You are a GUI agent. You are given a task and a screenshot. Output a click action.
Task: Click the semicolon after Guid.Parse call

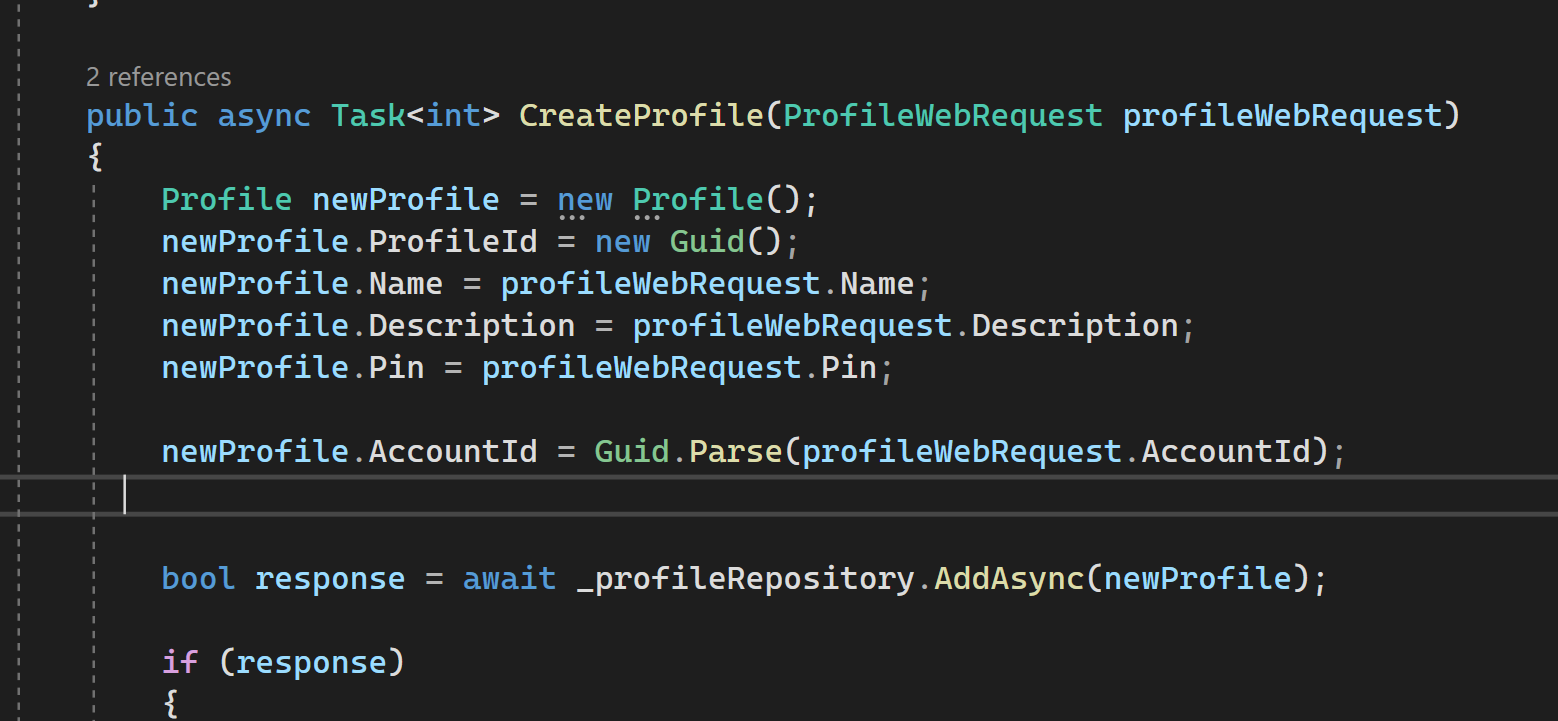pyautogui.click(x=1340, y=451)
